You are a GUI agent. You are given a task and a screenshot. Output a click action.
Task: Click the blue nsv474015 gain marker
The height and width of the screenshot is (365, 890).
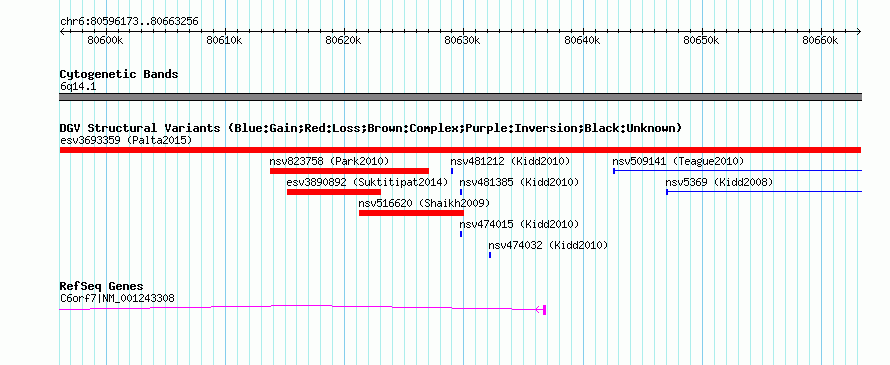(461, 234)
